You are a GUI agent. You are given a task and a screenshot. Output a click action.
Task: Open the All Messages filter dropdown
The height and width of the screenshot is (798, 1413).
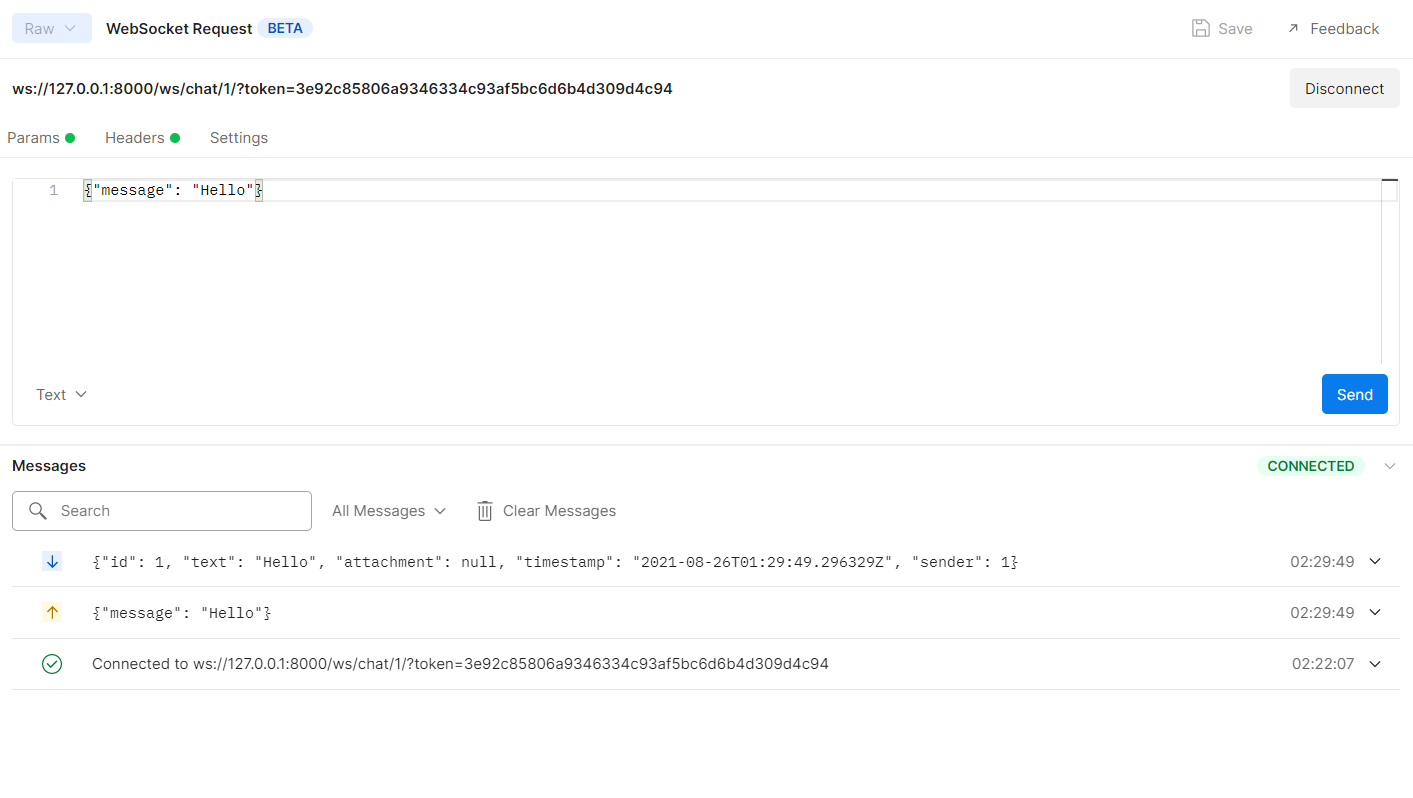coord(389,511)
